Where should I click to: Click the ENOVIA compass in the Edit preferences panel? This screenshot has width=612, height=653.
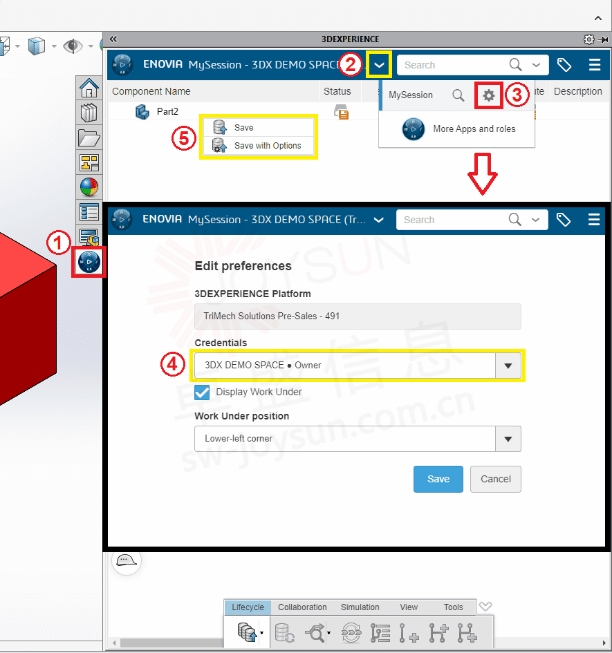[122, 219]
